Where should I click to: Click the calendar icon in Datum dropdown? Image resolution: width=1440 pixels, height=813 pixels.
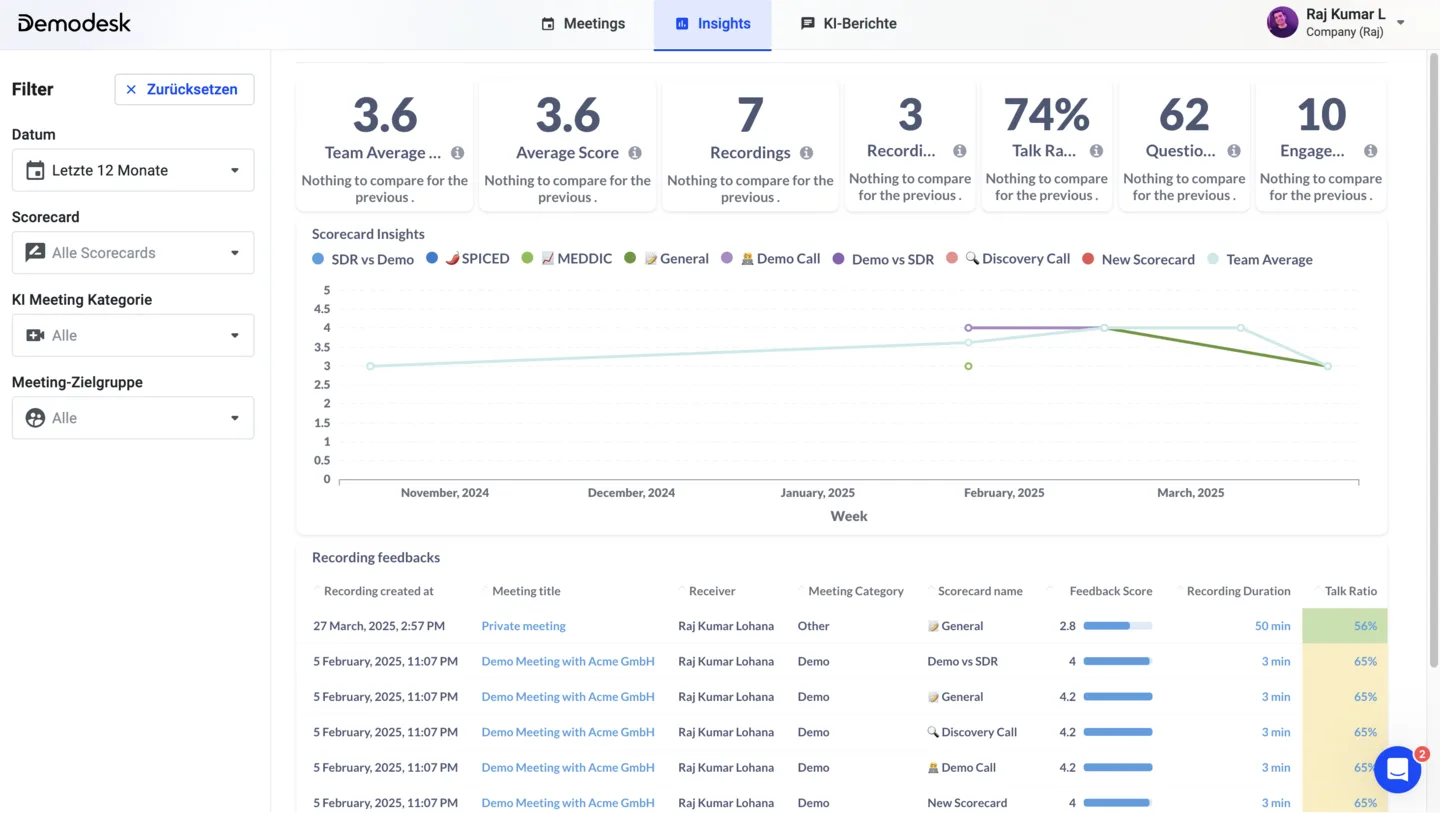[x=35, y=170]
